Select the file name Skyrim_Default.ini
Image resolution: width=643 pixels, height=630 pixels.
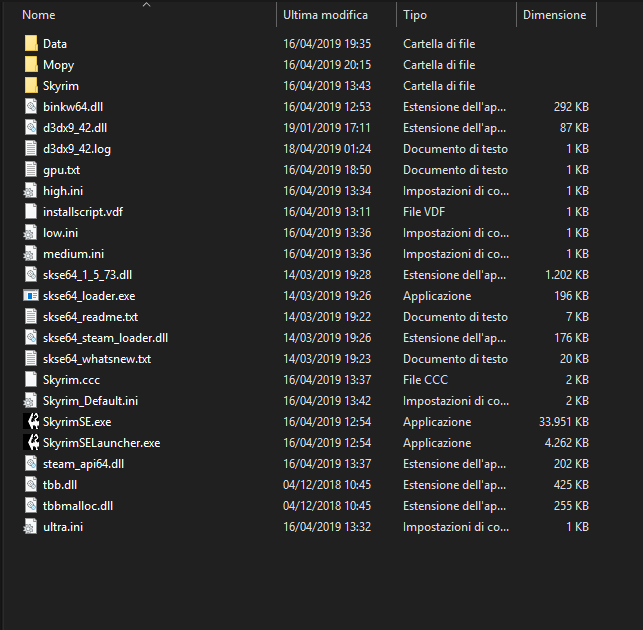91,401
